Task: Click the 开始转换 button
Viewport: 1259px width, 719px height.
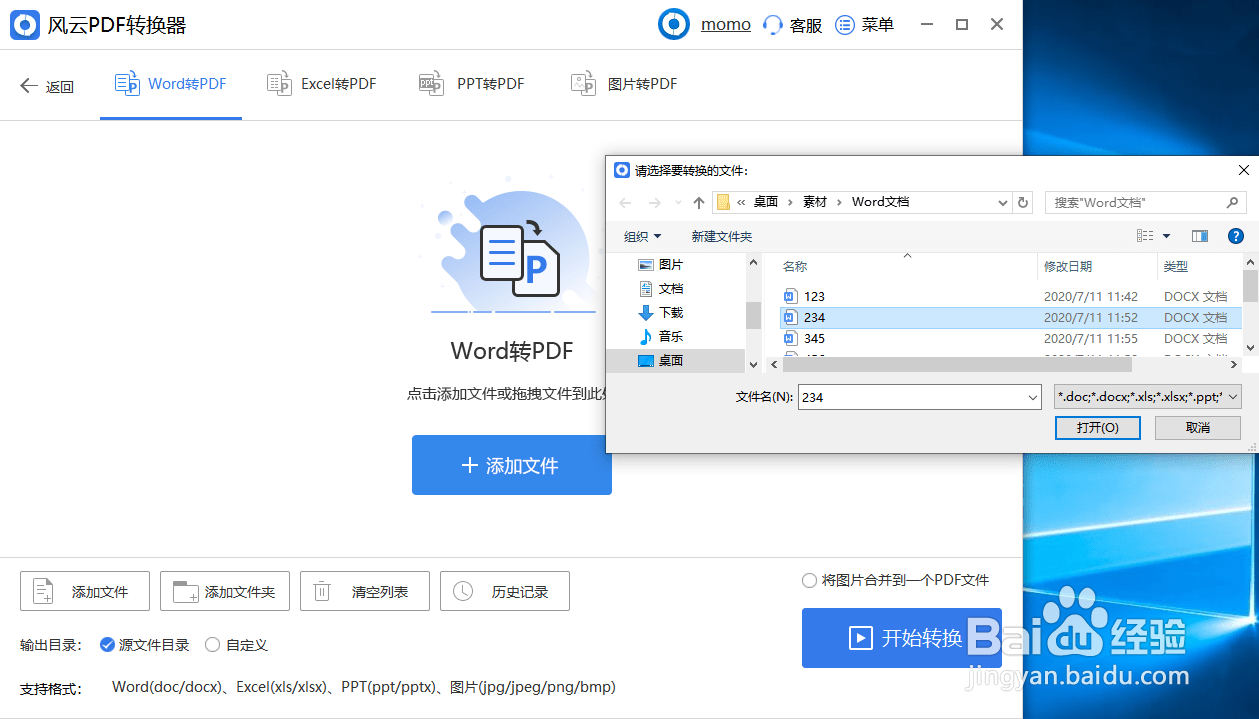Action: [901, 638]
